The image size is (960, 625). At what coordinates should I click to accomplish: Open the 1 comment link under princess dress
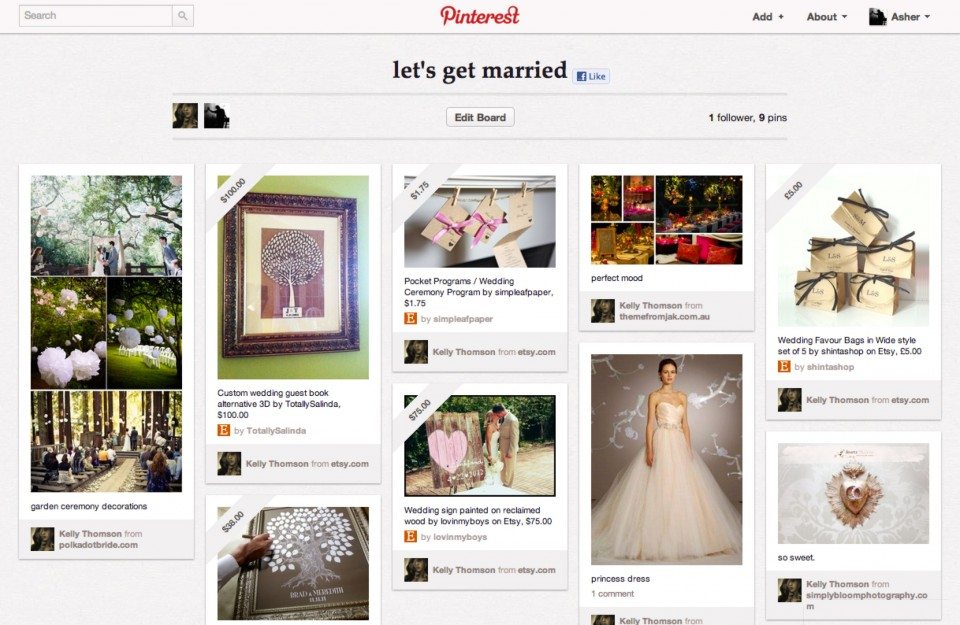pos(612,594)
